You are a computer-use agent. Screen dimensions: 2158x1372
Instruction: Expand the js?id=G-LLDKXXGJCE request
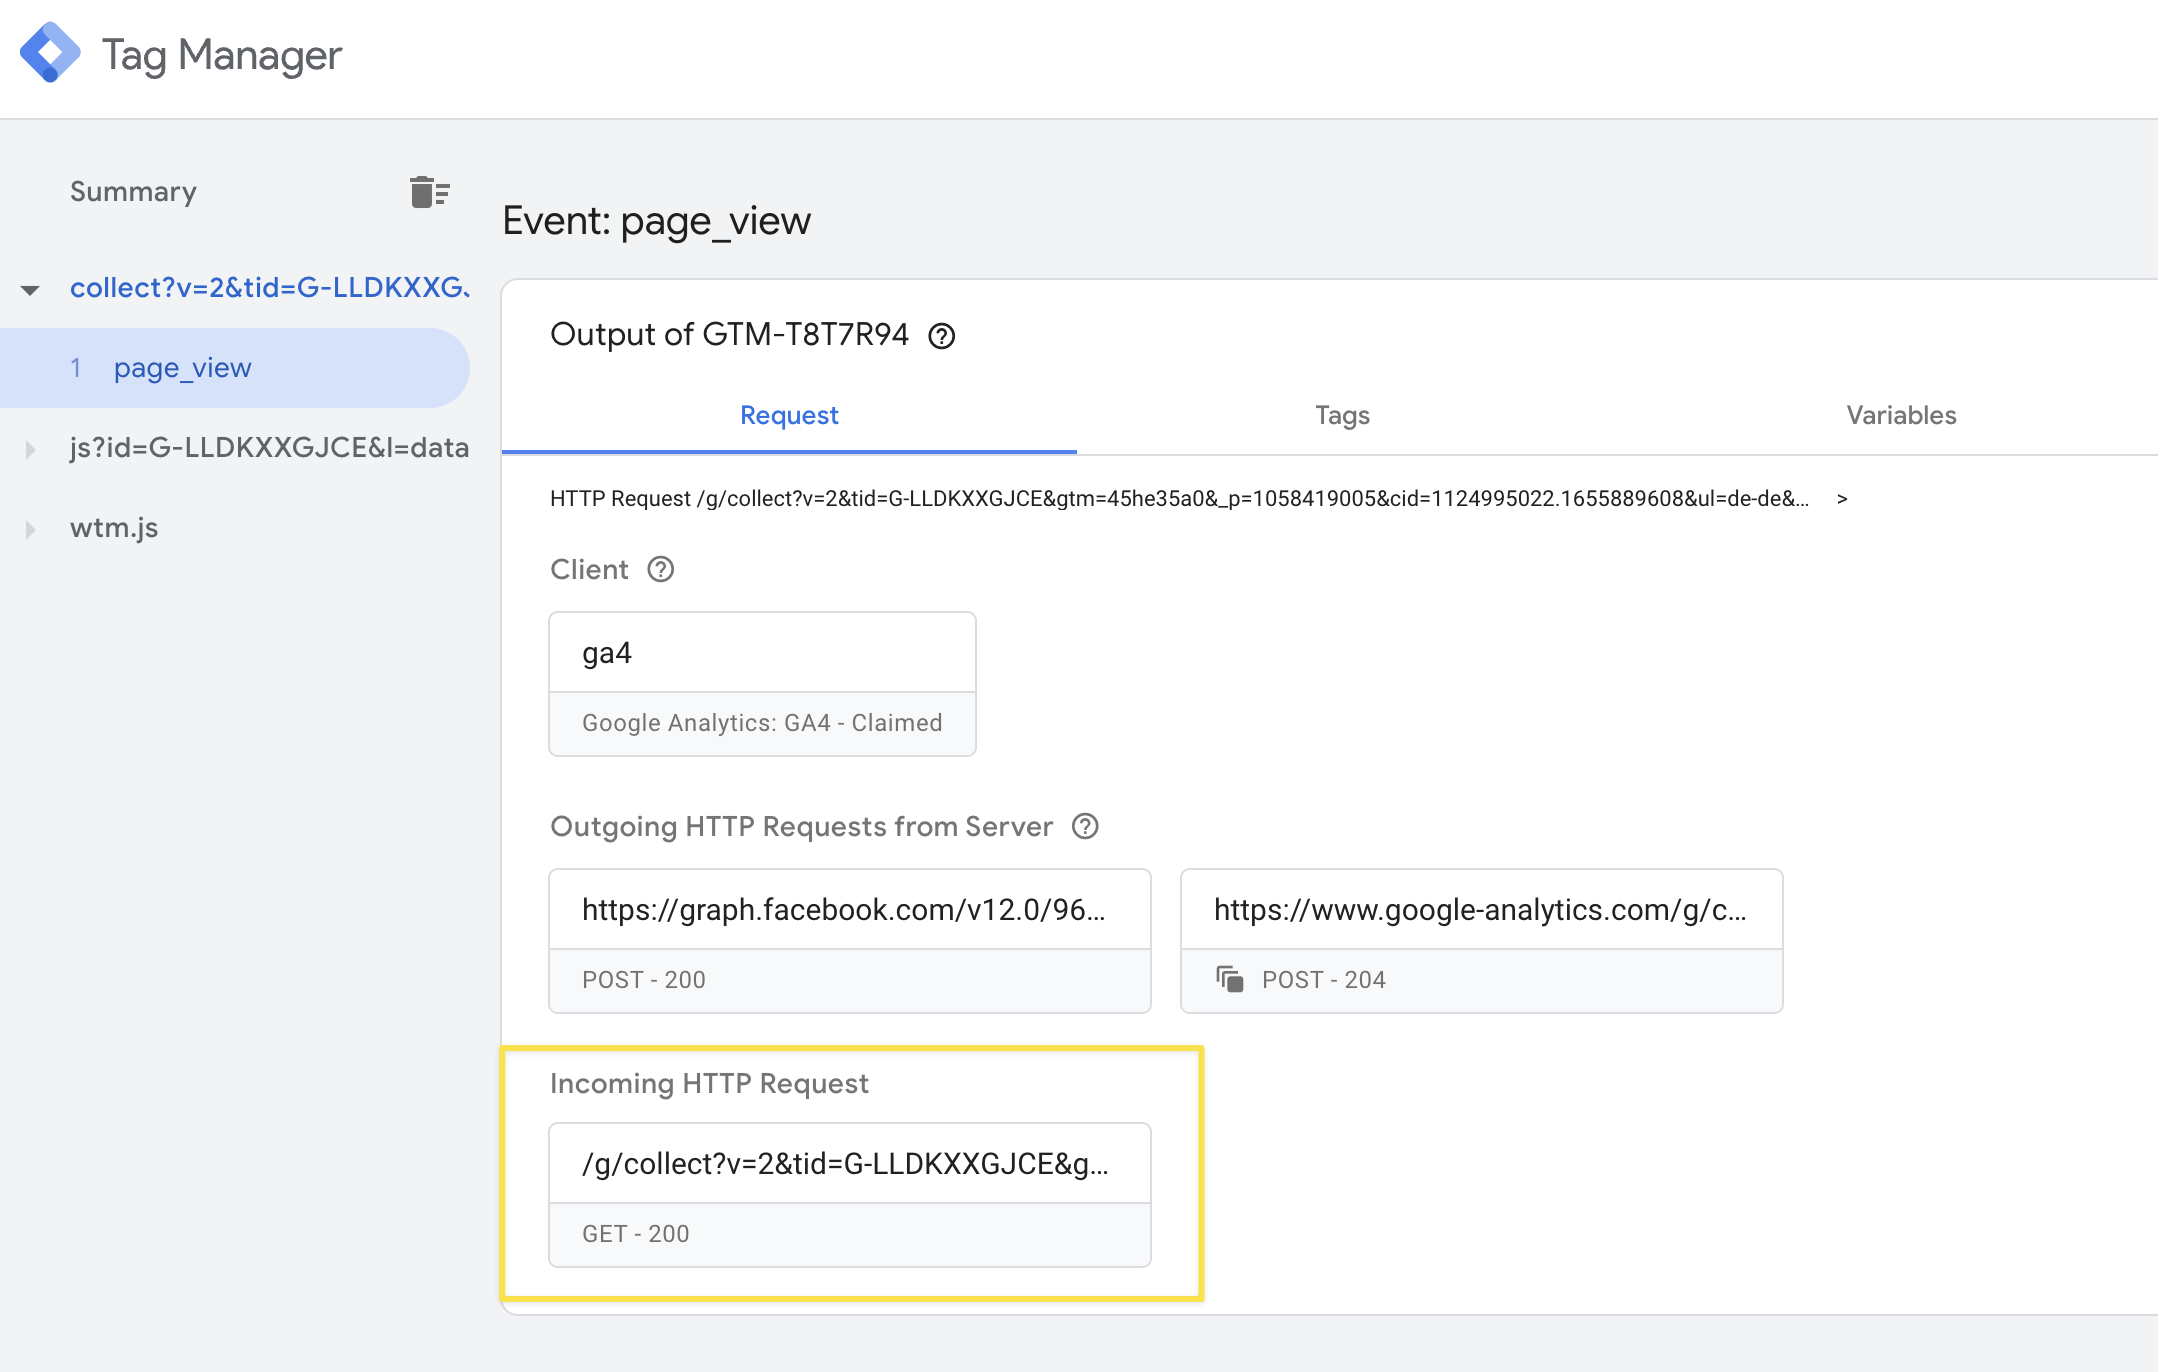click(30, 449)
